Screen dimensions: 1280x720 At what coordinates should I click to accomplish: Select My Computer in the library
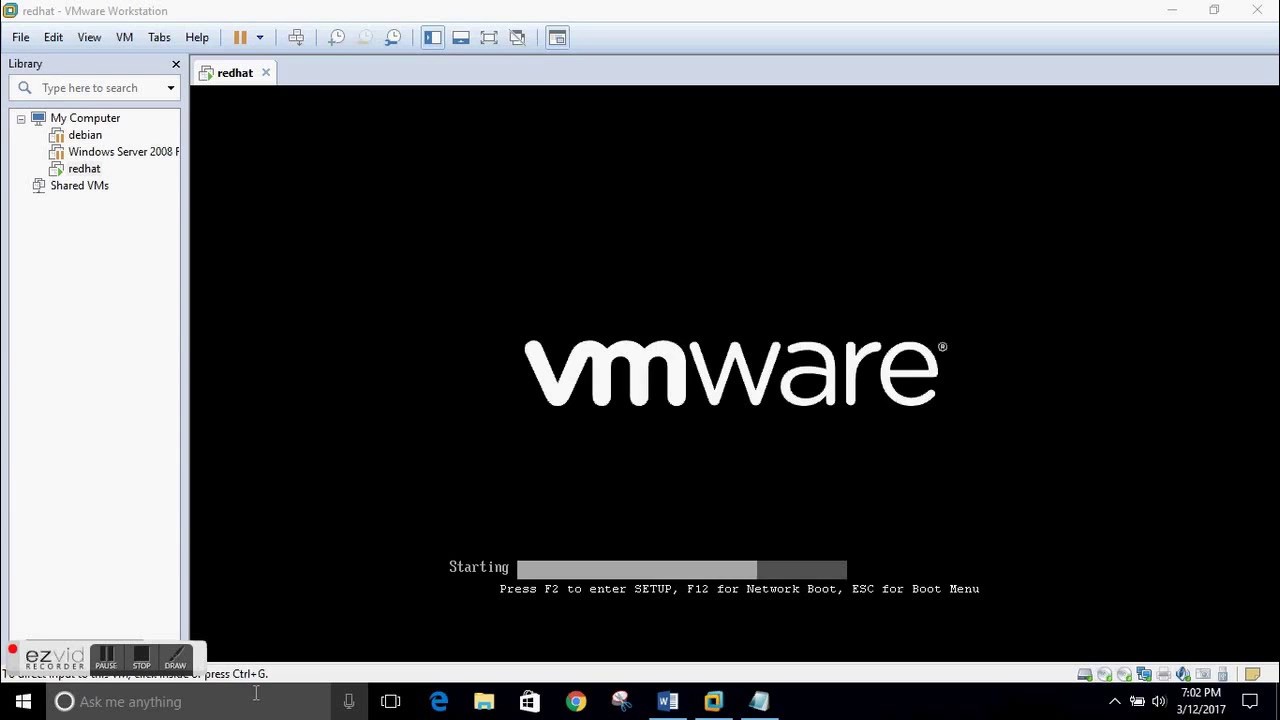pos(85,118)
